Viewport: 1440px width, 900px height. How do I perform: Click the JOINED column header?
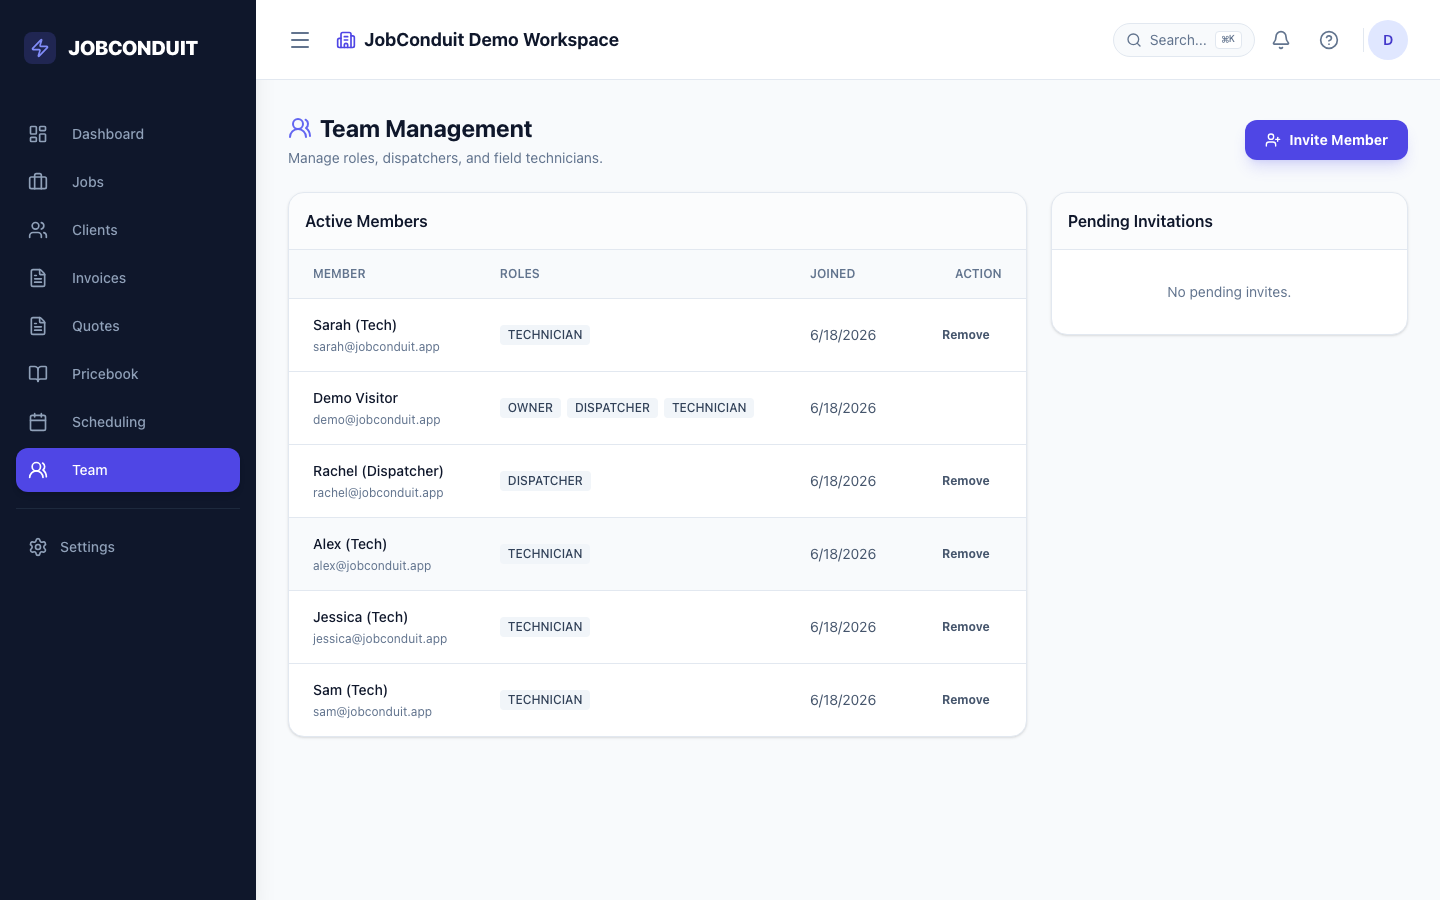(x=832, y=274)
